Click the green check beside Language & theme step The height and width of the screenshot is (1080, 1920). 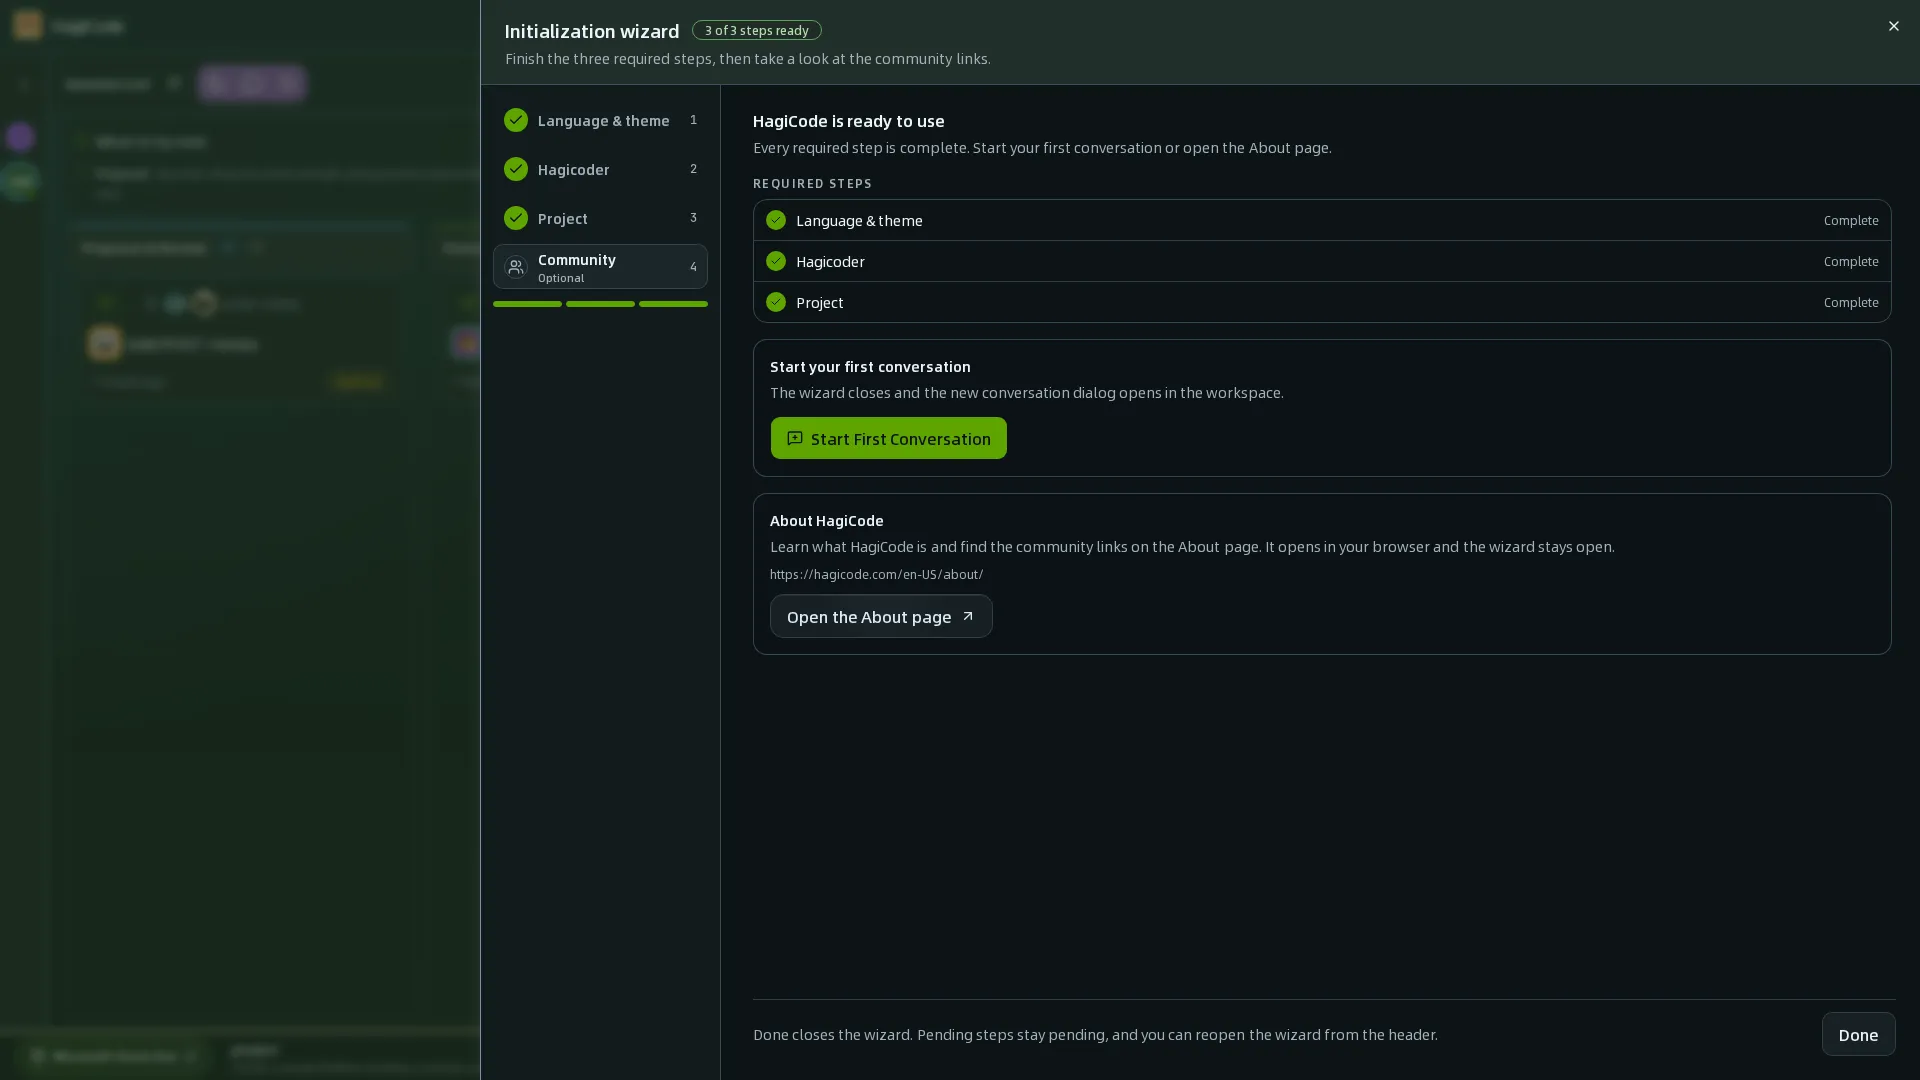(x=516, y=120)
